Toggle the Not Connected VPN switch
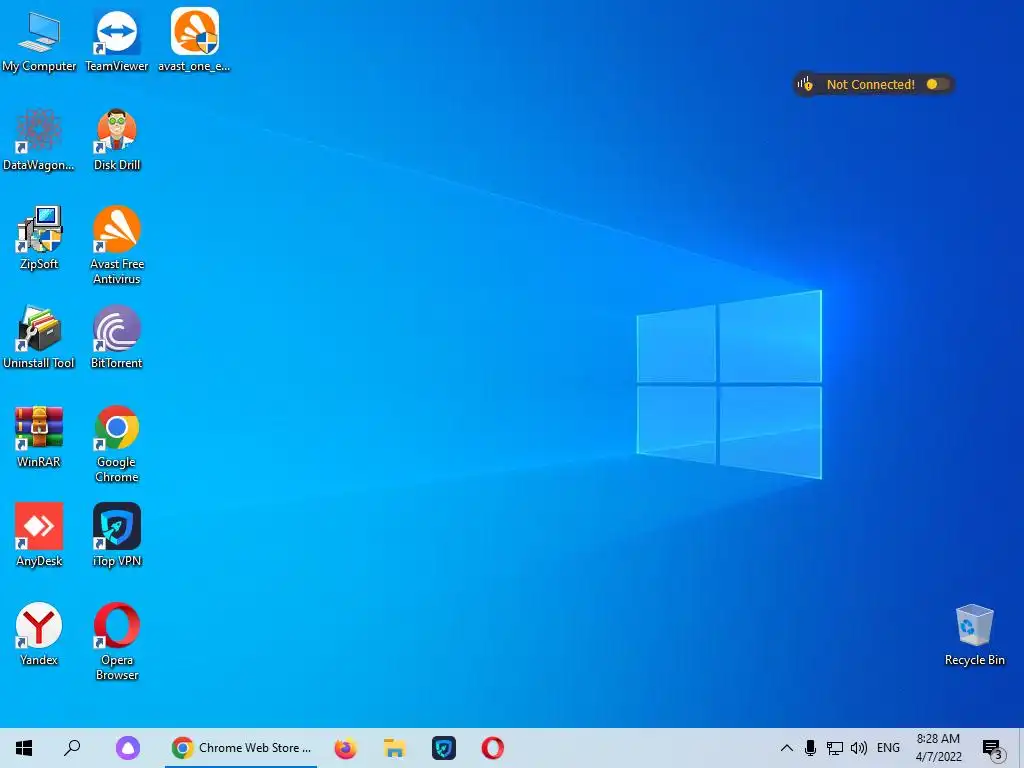Viewport: 1024px width, 768px height. (936, 84)
